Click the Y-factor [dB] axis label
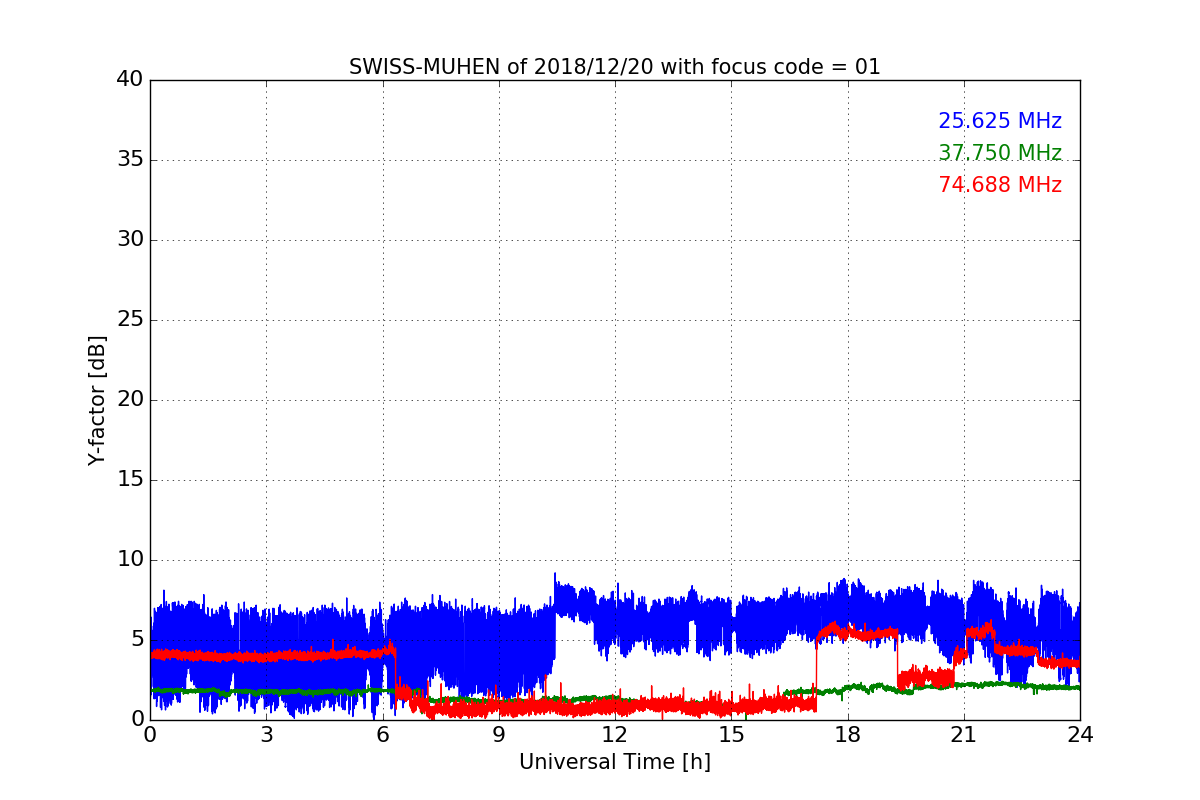The height and width of the screenshot is (800, 1200). (x=97, y=400)
